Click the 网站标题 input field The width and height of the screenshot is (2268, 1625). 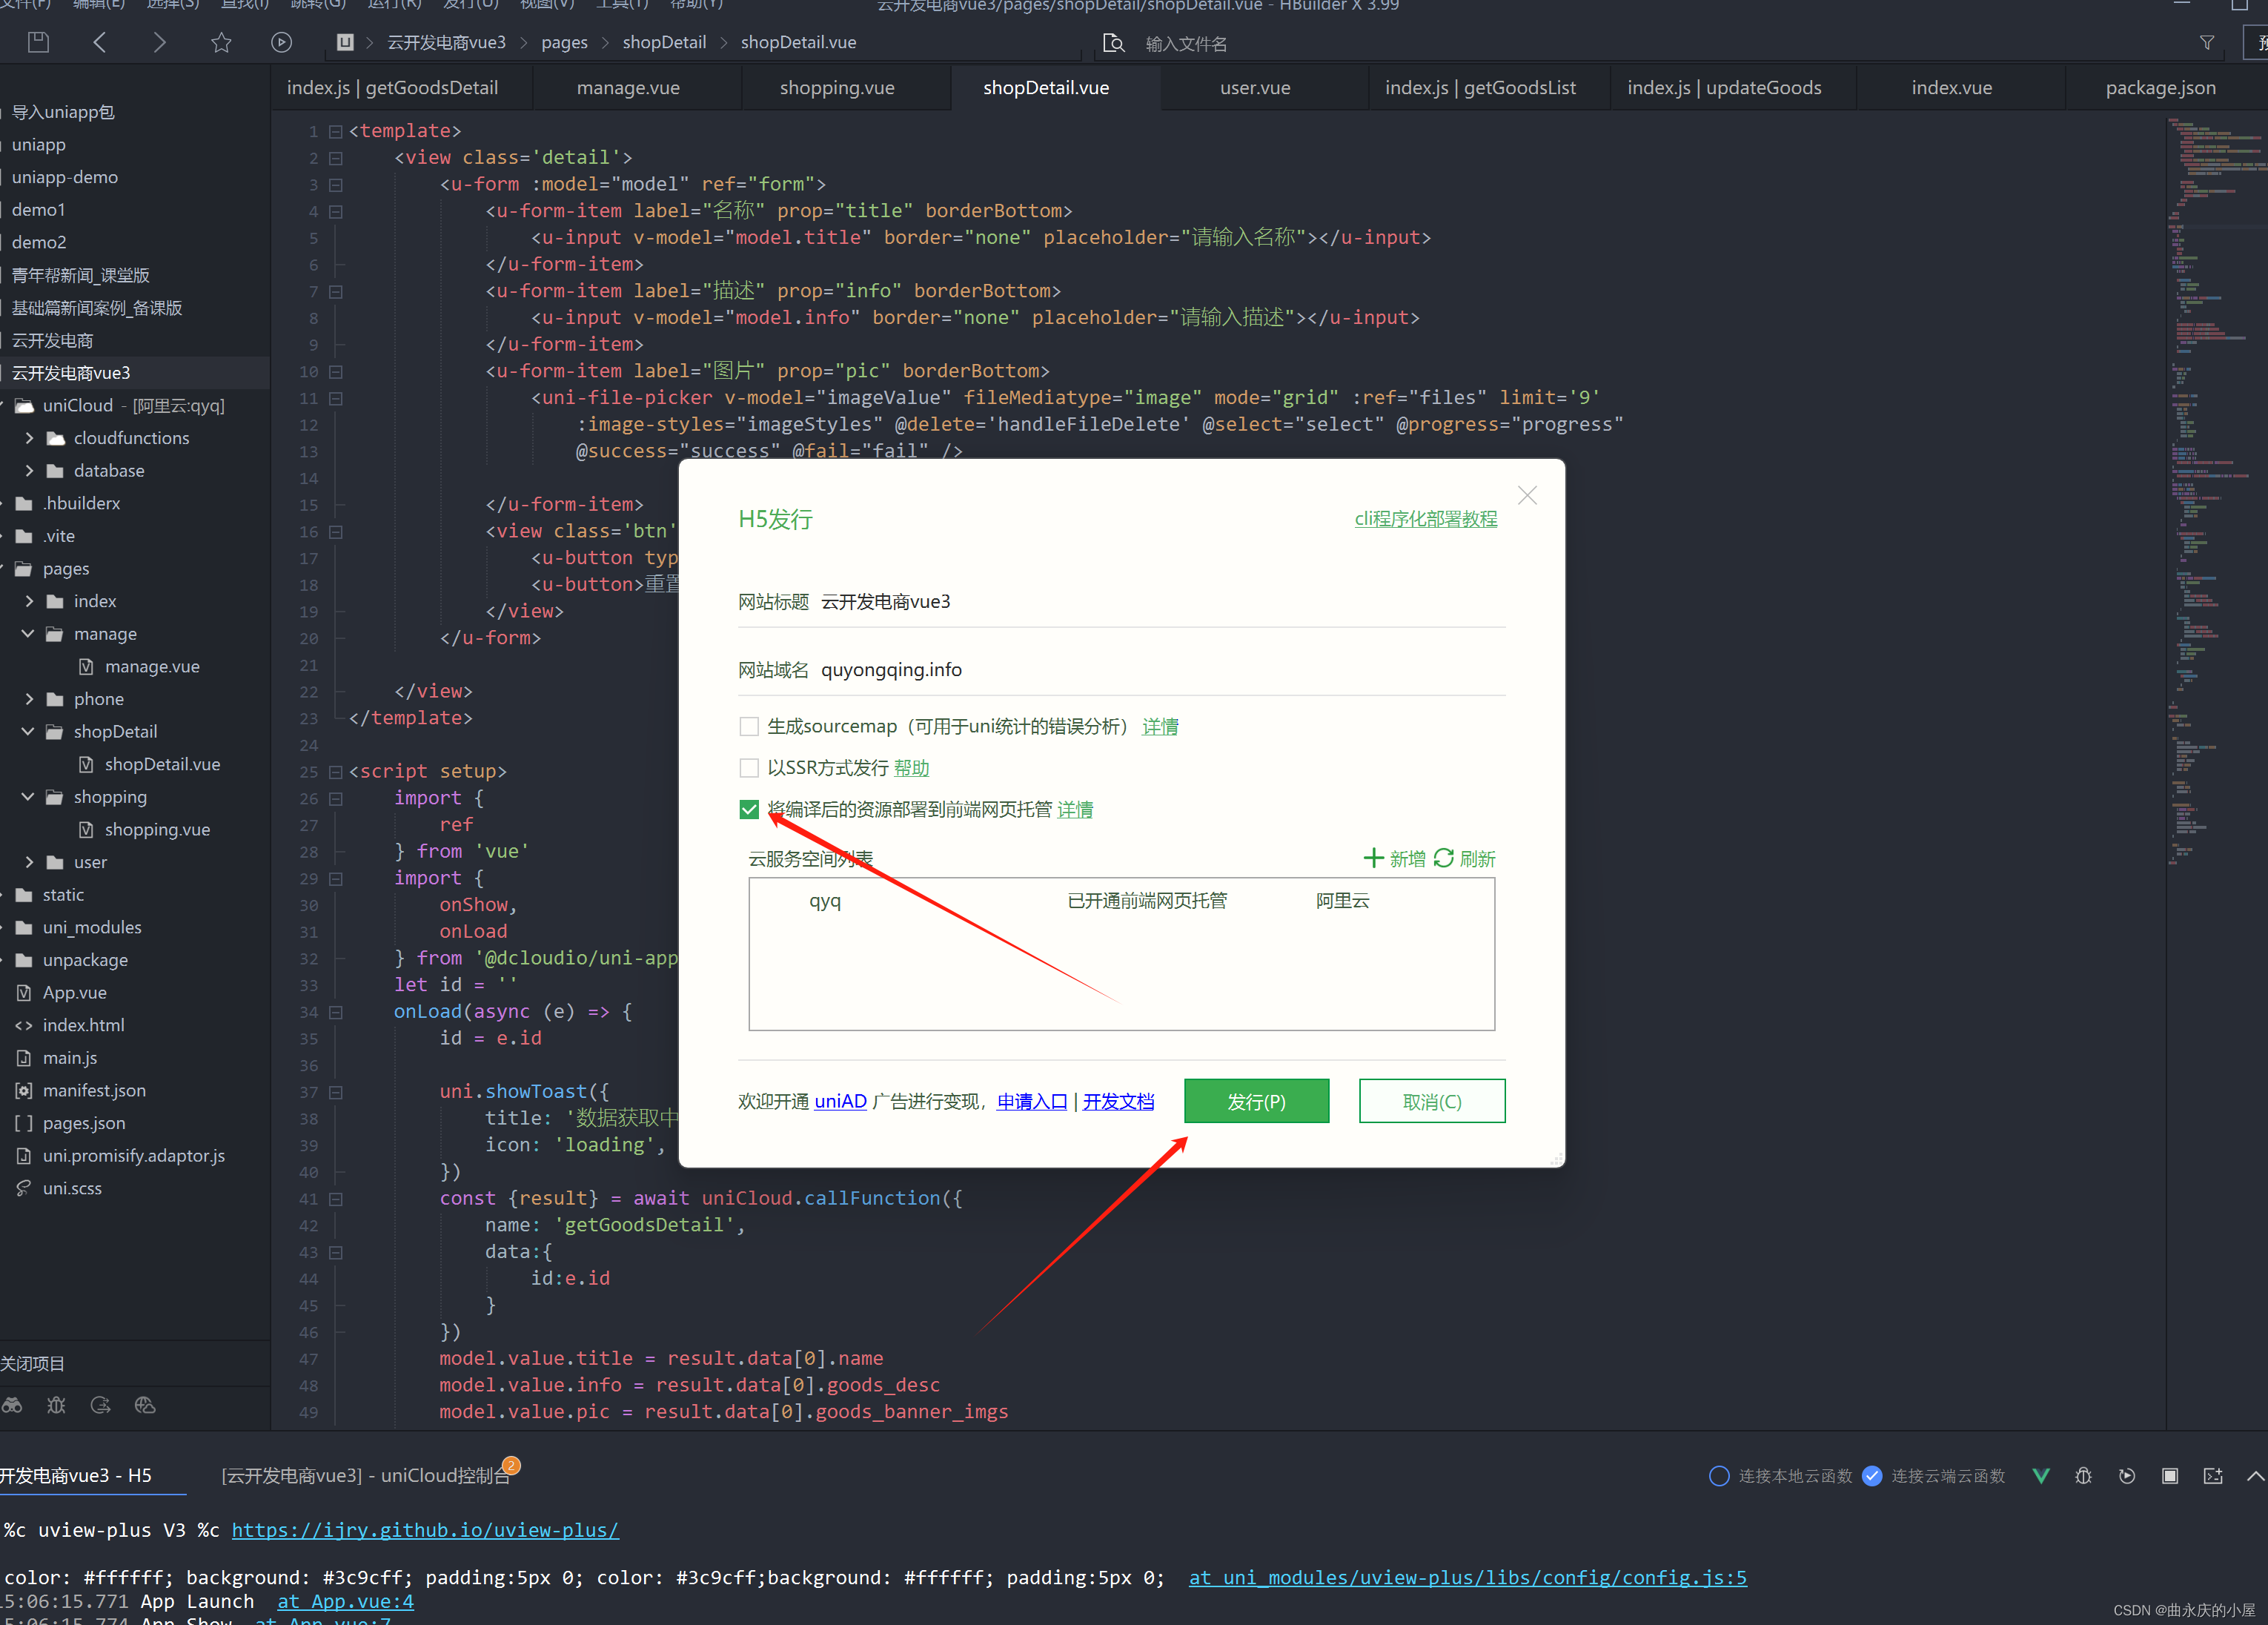click(1162, 602)
